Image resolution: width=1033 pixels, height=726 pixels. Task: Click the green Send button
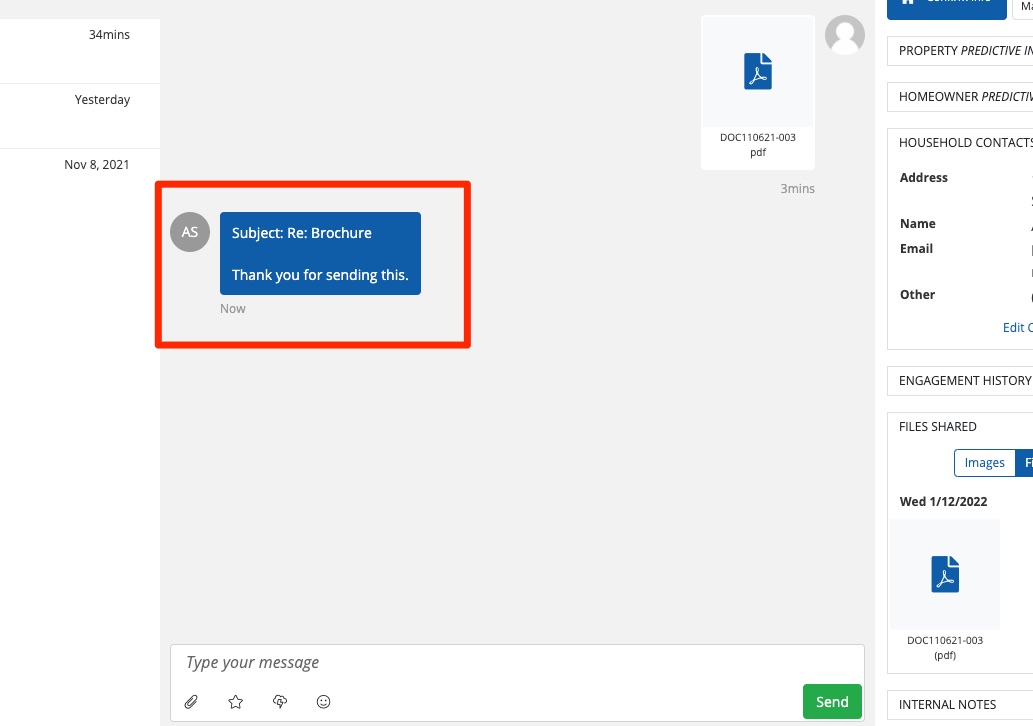pos(832,702)
